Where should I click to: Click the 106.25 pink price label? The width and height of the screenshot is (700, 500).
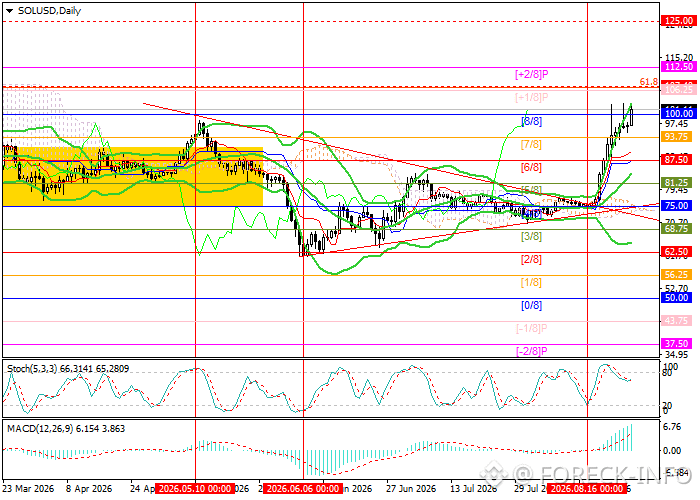(x=679, y=90)
